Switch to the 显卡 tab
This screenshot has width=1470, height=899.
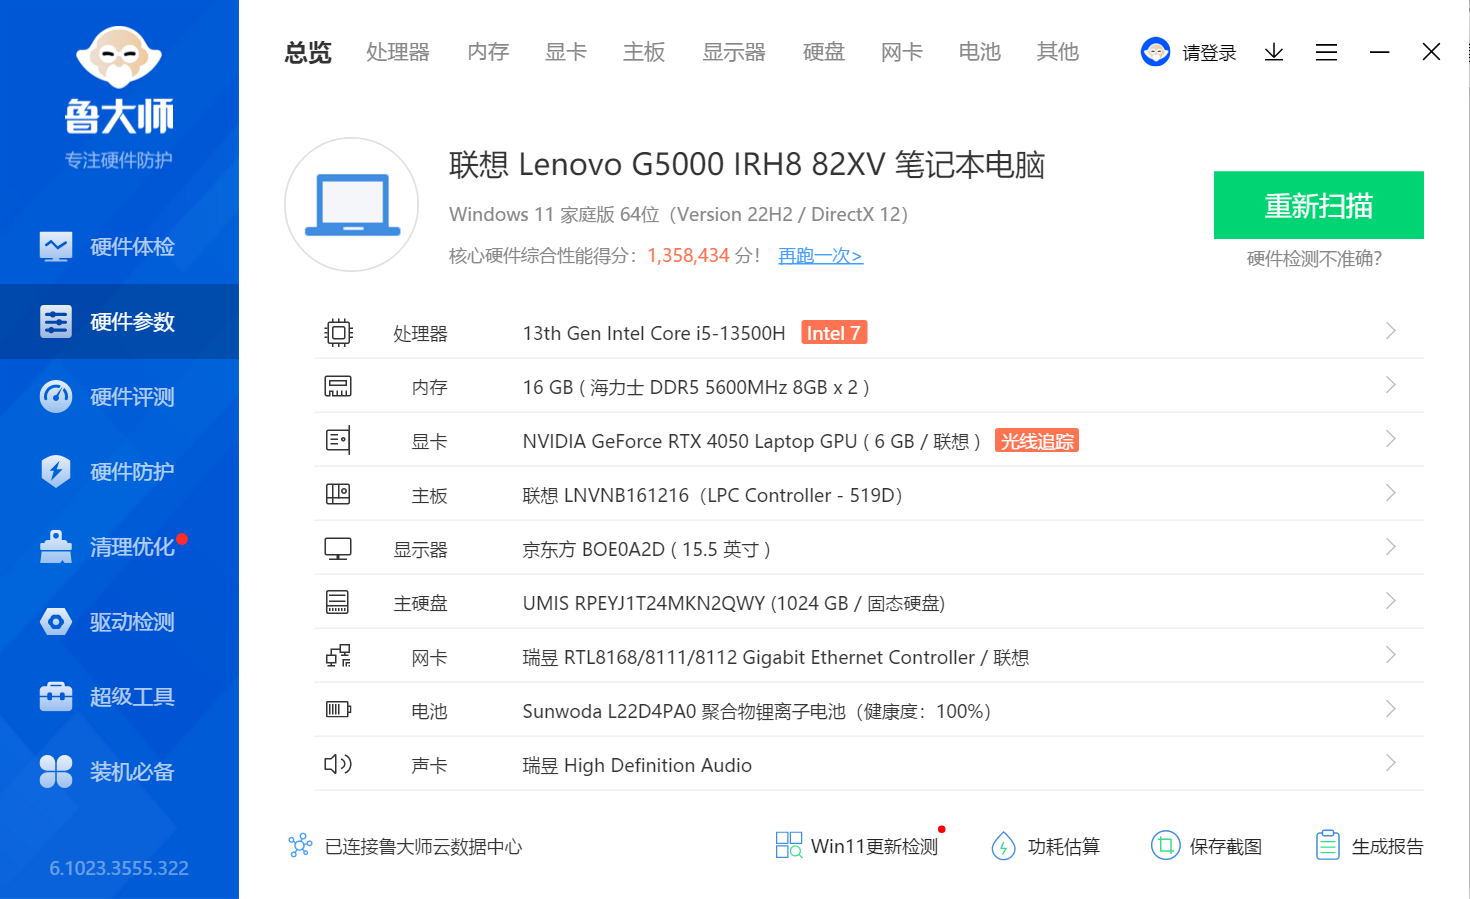click(x=566, y=52)
